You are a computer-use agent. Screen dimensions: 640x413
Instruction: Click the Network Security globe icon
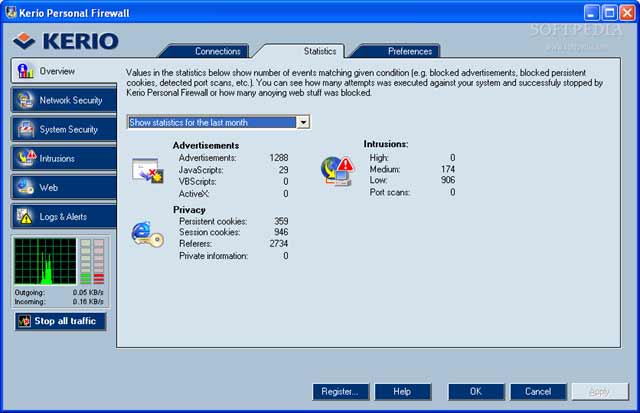click(25, 100)
